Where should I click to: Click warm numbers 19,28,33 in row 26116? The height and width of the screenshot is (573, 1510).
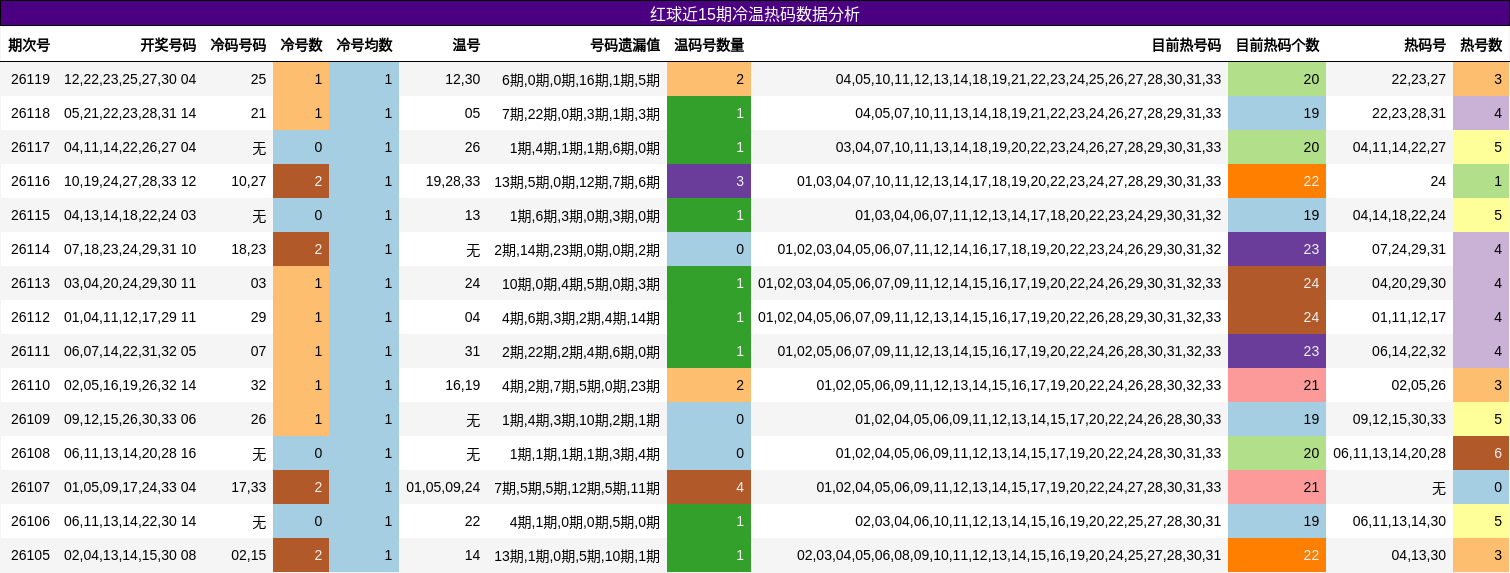(x=453, y=181)
